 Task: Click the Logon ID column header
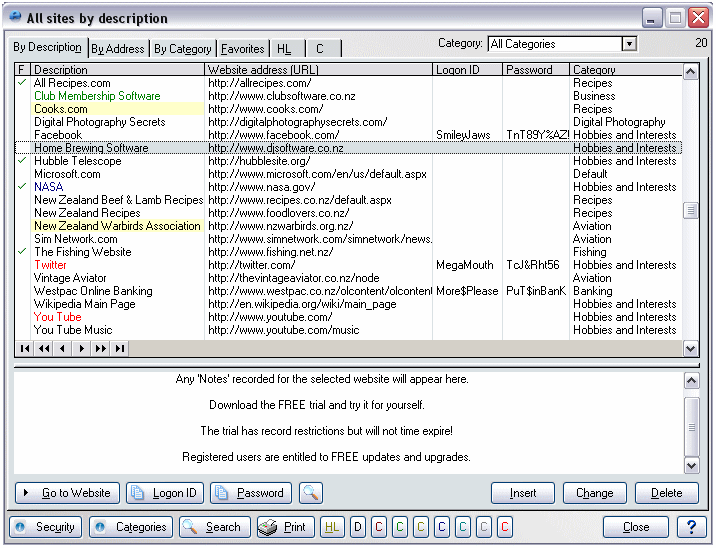point(468,69)
